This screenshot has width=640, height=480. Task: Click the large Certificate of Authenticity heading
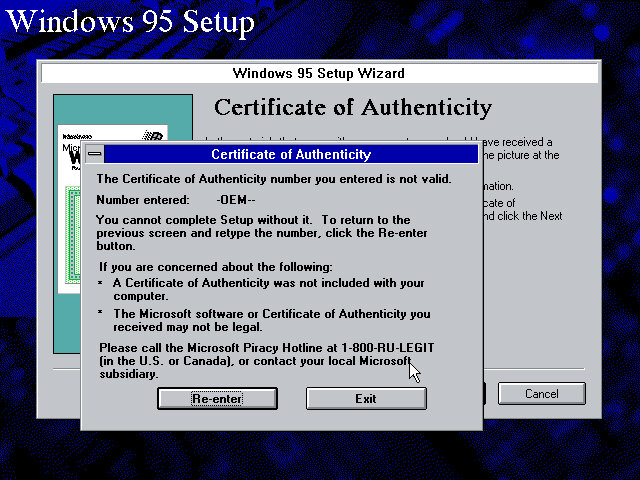pos(352,108)
